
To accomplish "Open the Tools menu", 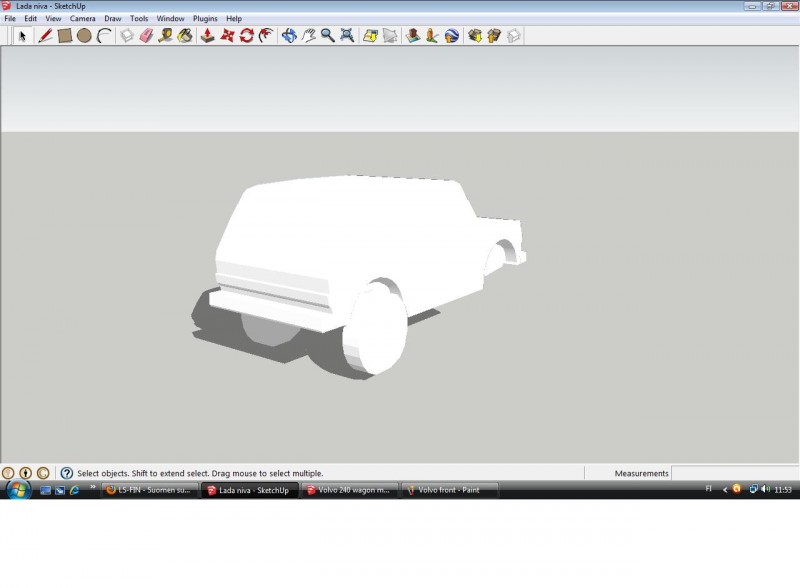I will [139, 18].
